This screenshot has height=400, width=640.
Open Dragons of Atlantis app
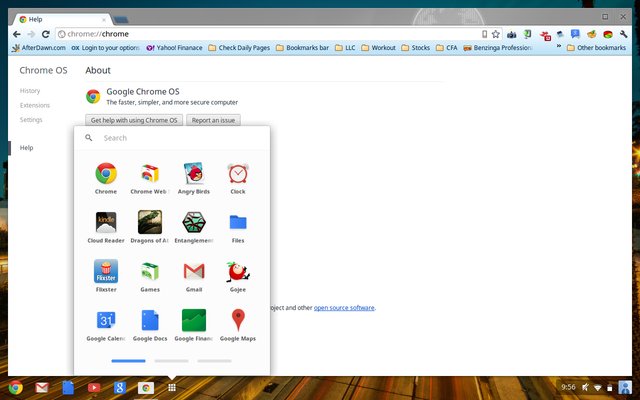pyautogui.click(x=150, y=227)
